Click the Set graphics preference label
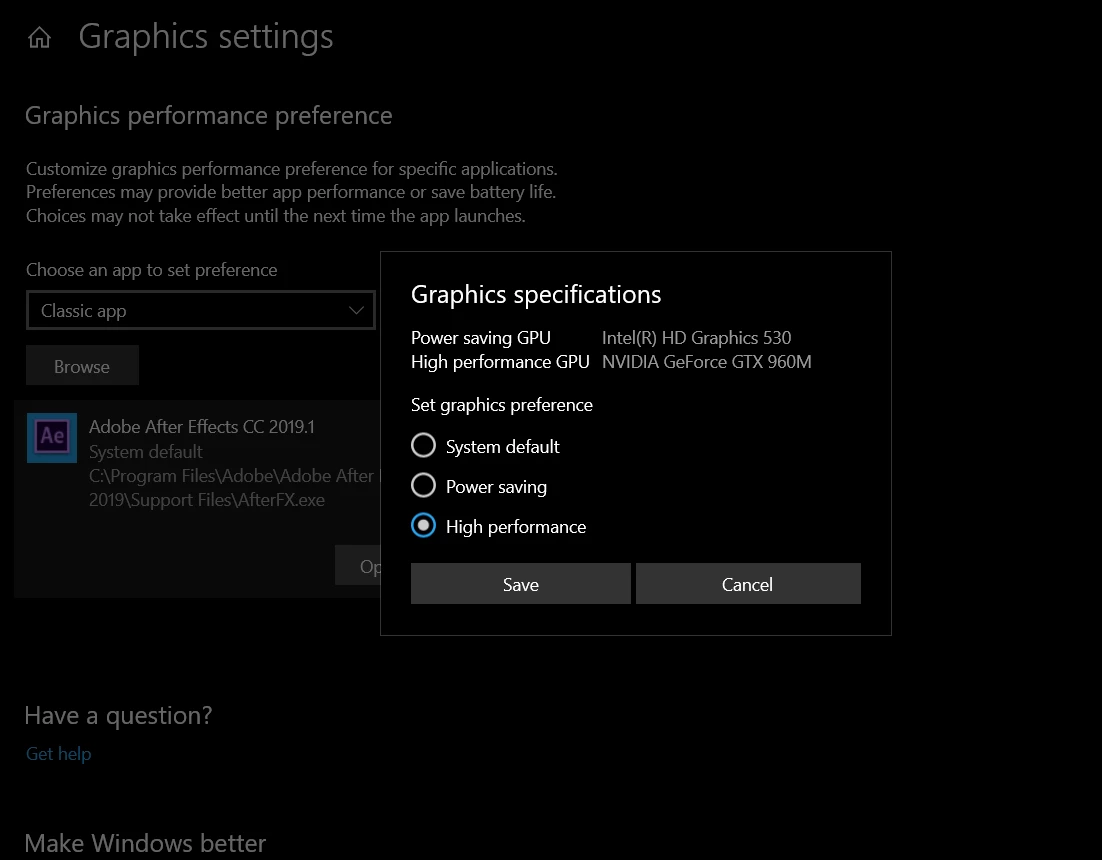Screen dimensions: 1102x860 [502, 405]
